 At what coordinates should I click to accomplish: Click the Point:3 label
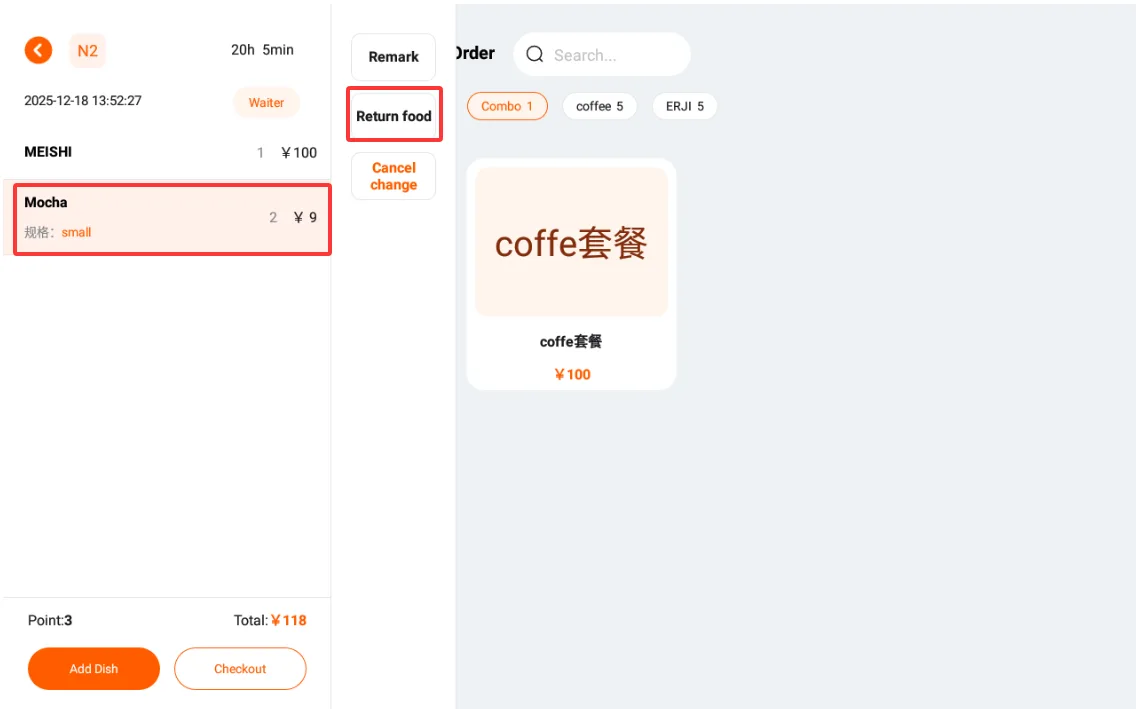tap(50, 620)
